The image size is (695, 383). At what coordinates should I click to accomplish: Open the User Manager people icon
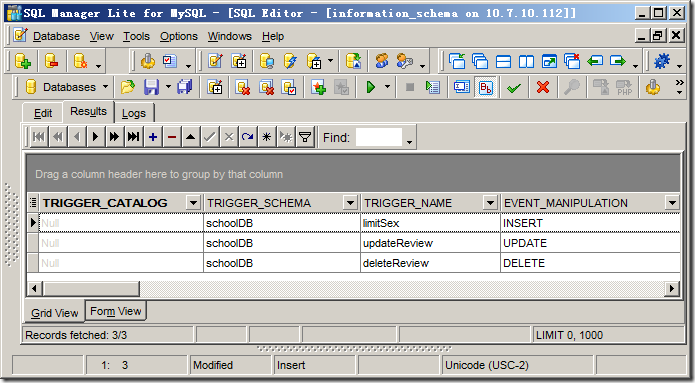tap(381, 61)
